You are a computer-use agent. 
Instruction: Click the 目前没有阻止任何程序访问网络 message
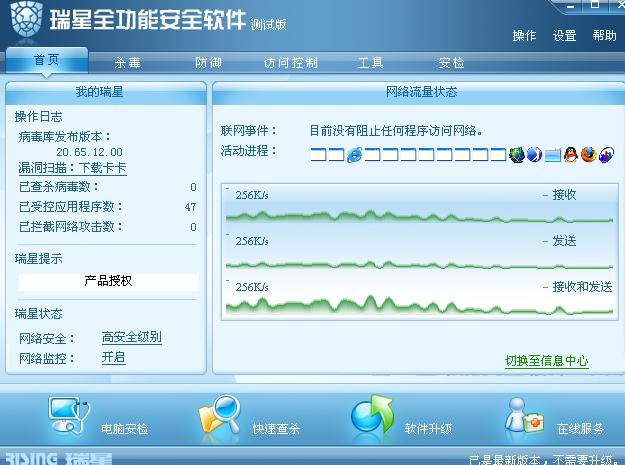click(x=397, y=130)
